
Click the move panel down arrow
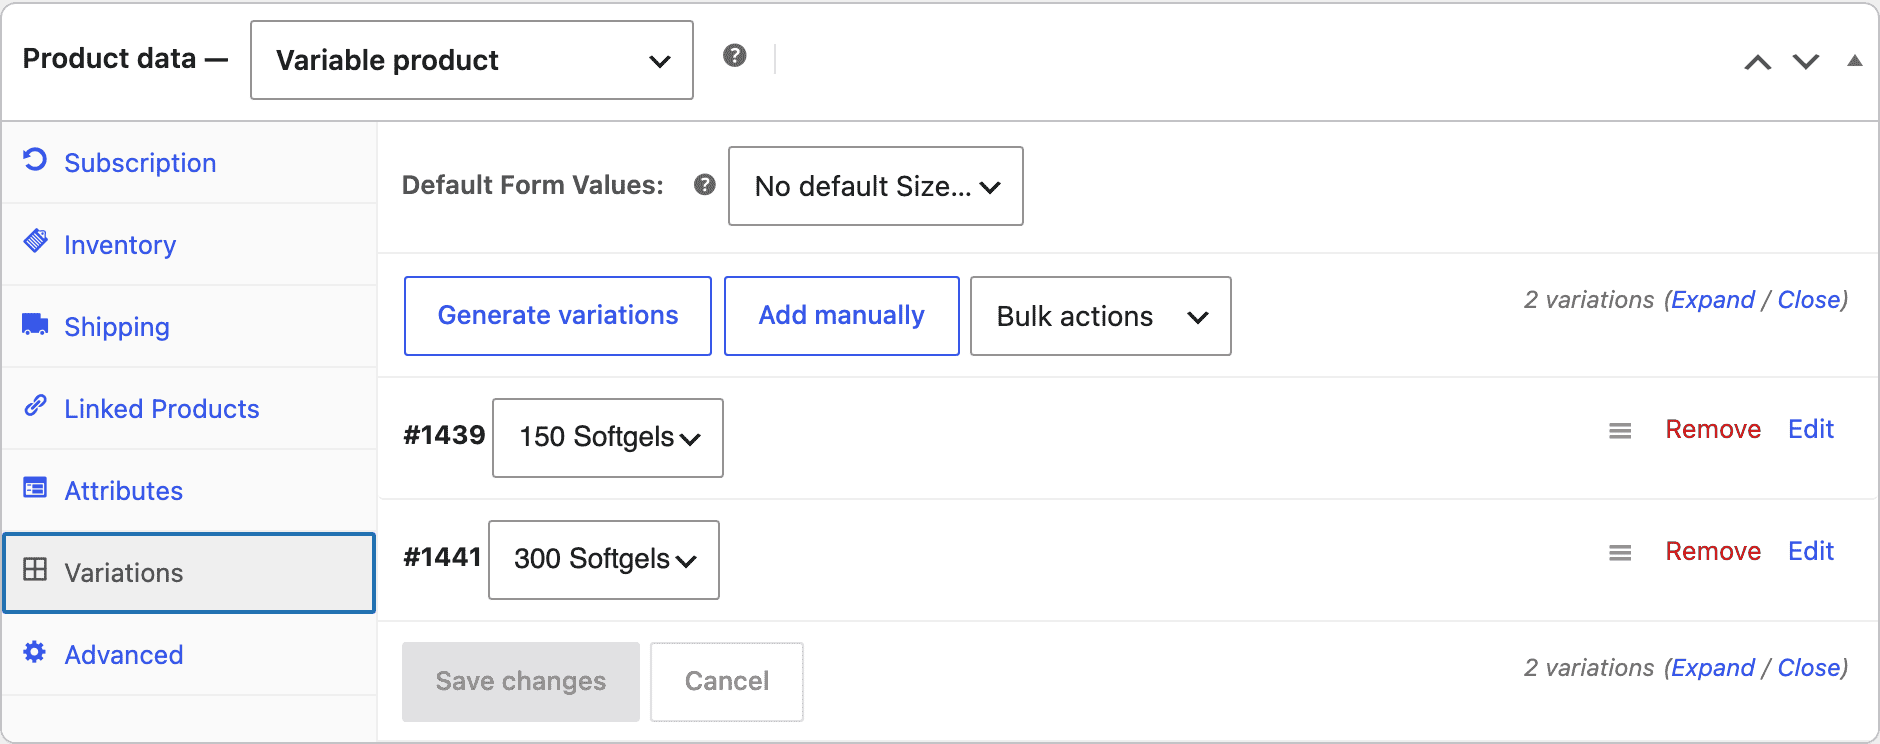1806,62
